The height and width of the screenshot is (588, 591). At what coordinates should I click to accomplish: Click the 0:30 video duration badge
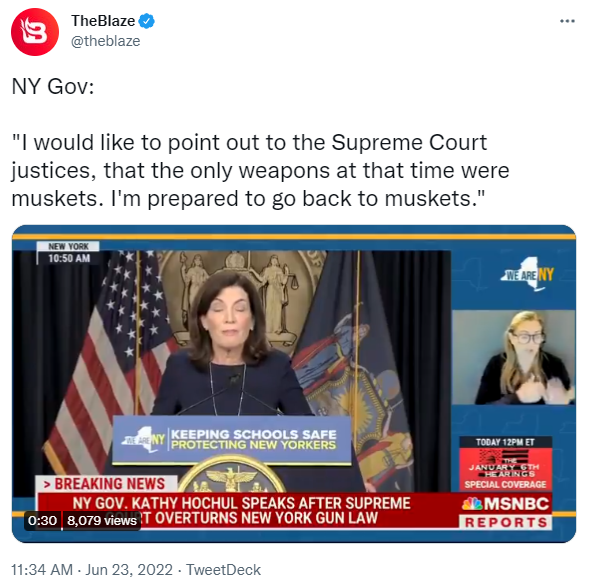pyautogui.click(x=42, y=521)
